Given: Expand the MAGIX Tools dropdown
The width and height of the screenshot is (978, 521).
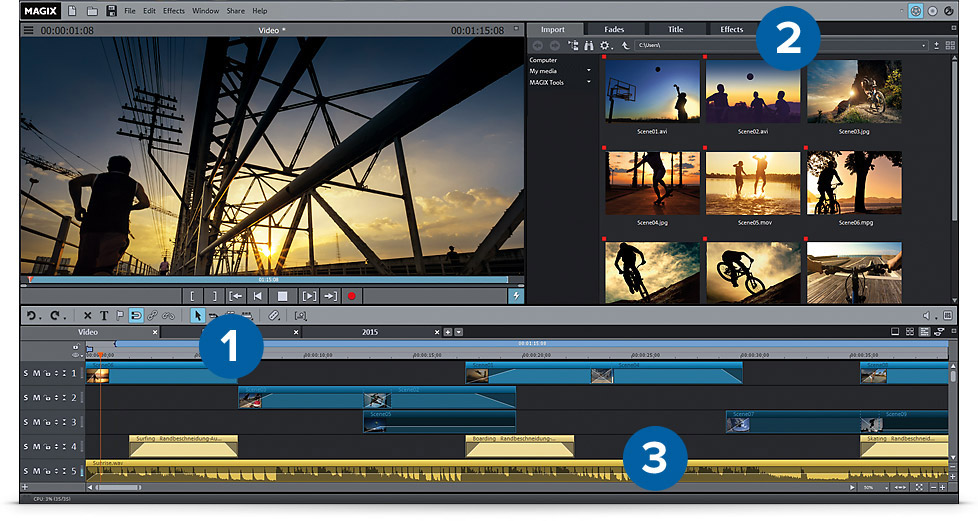Looking at the screenshot, I should click(588, 82).
